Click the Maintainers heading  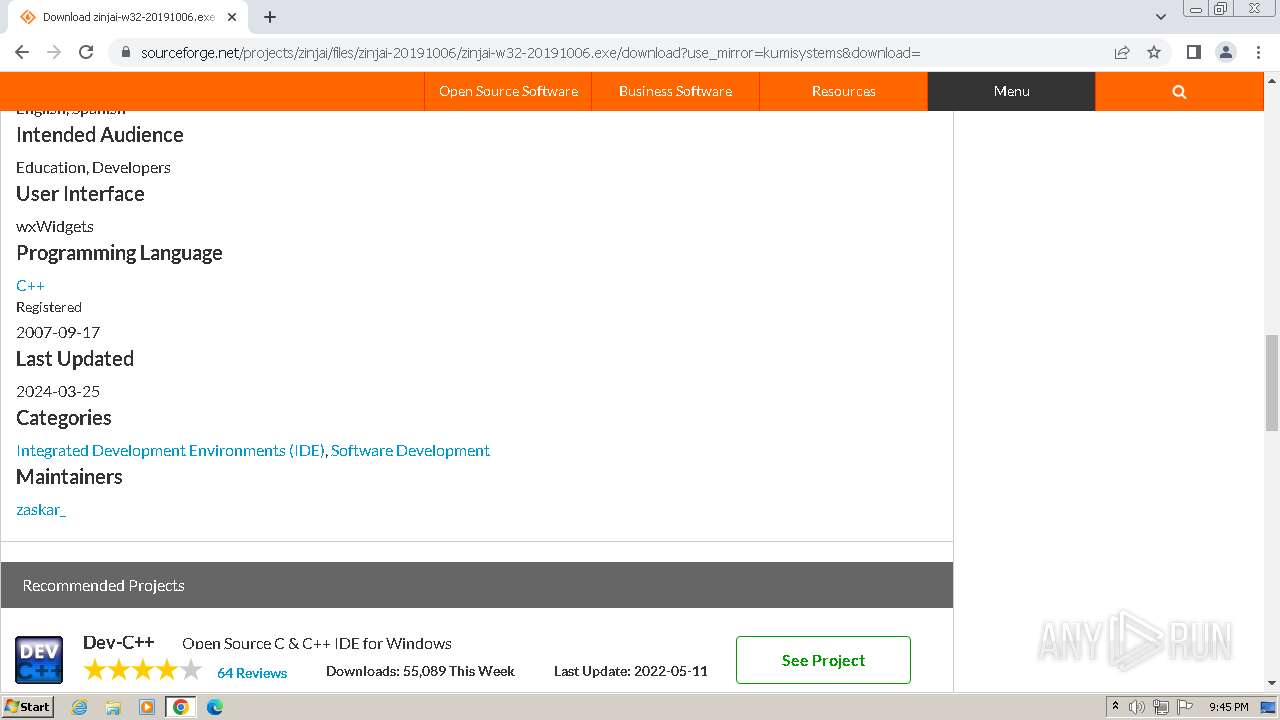69,477
